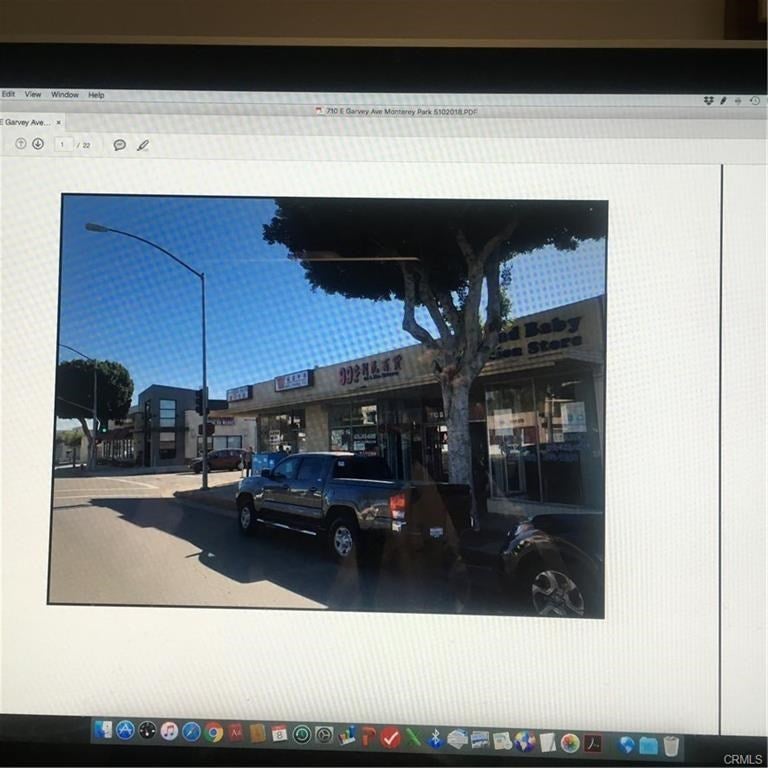Image resolution: width=768 pixels, height=768 pixels.
Task: Select the highlighter pen tool
Action: (143, 145)
